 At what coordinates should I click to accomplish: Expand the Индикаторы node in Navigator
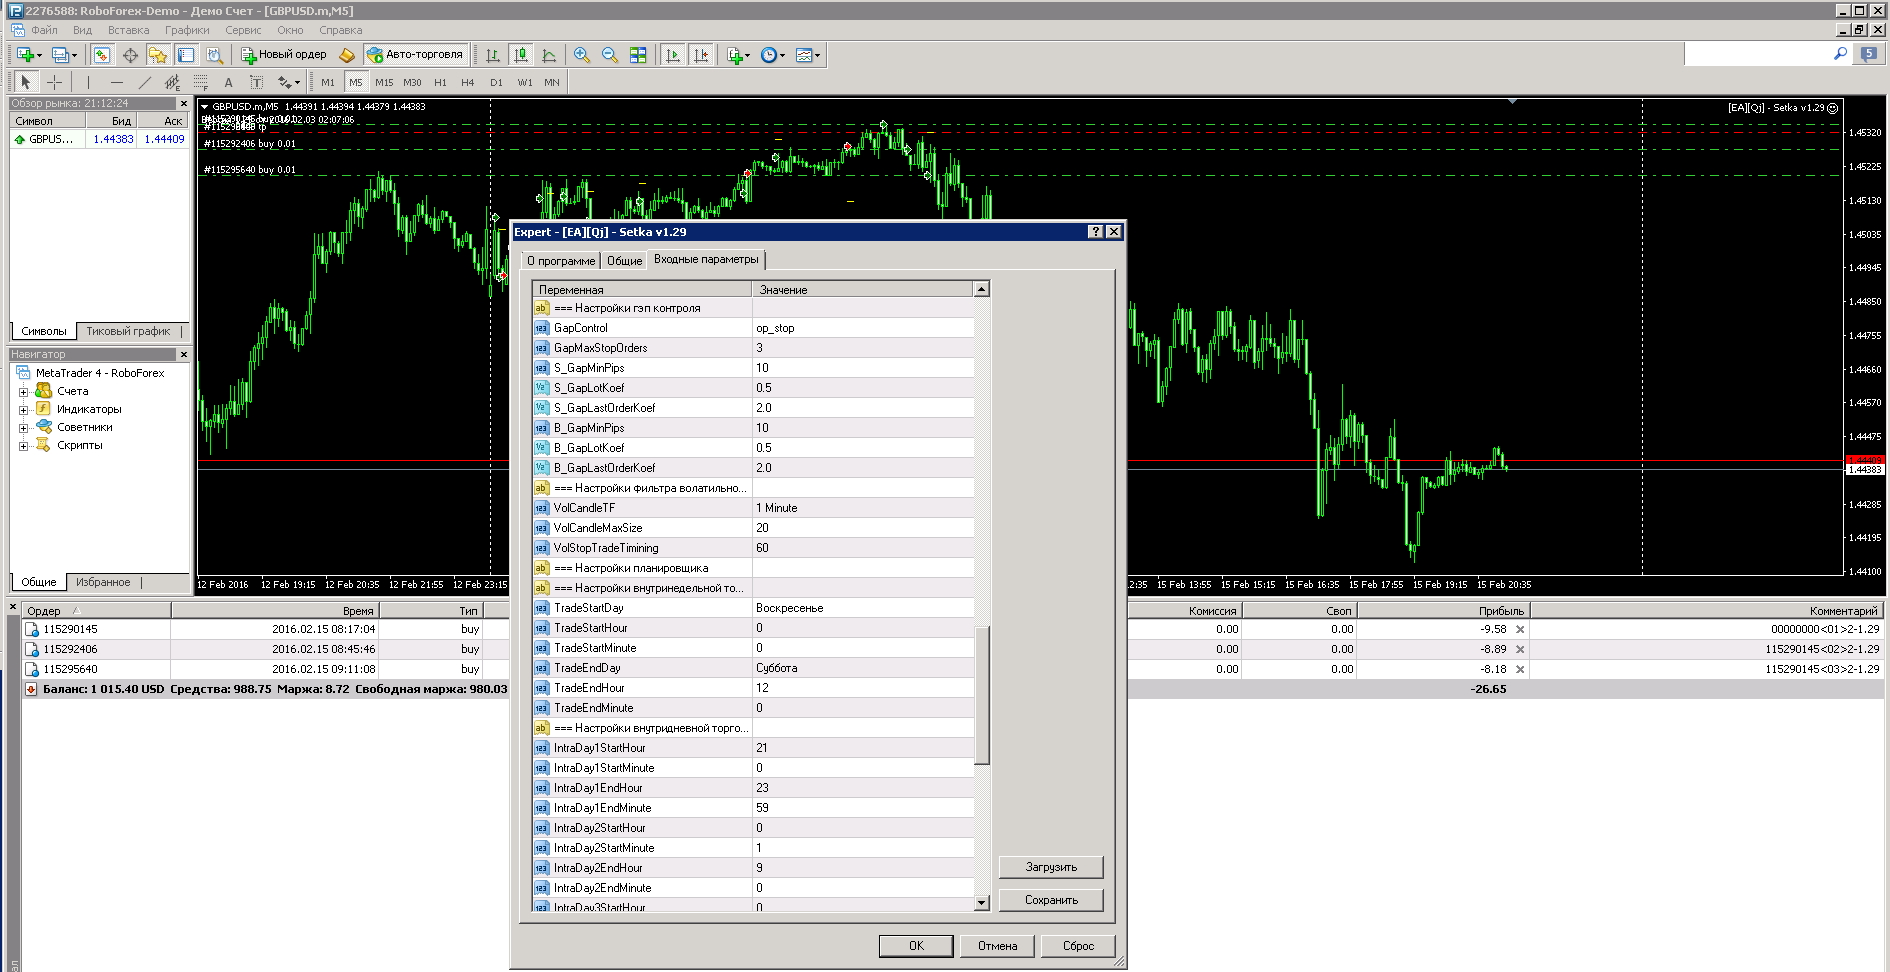pos(23,410)
